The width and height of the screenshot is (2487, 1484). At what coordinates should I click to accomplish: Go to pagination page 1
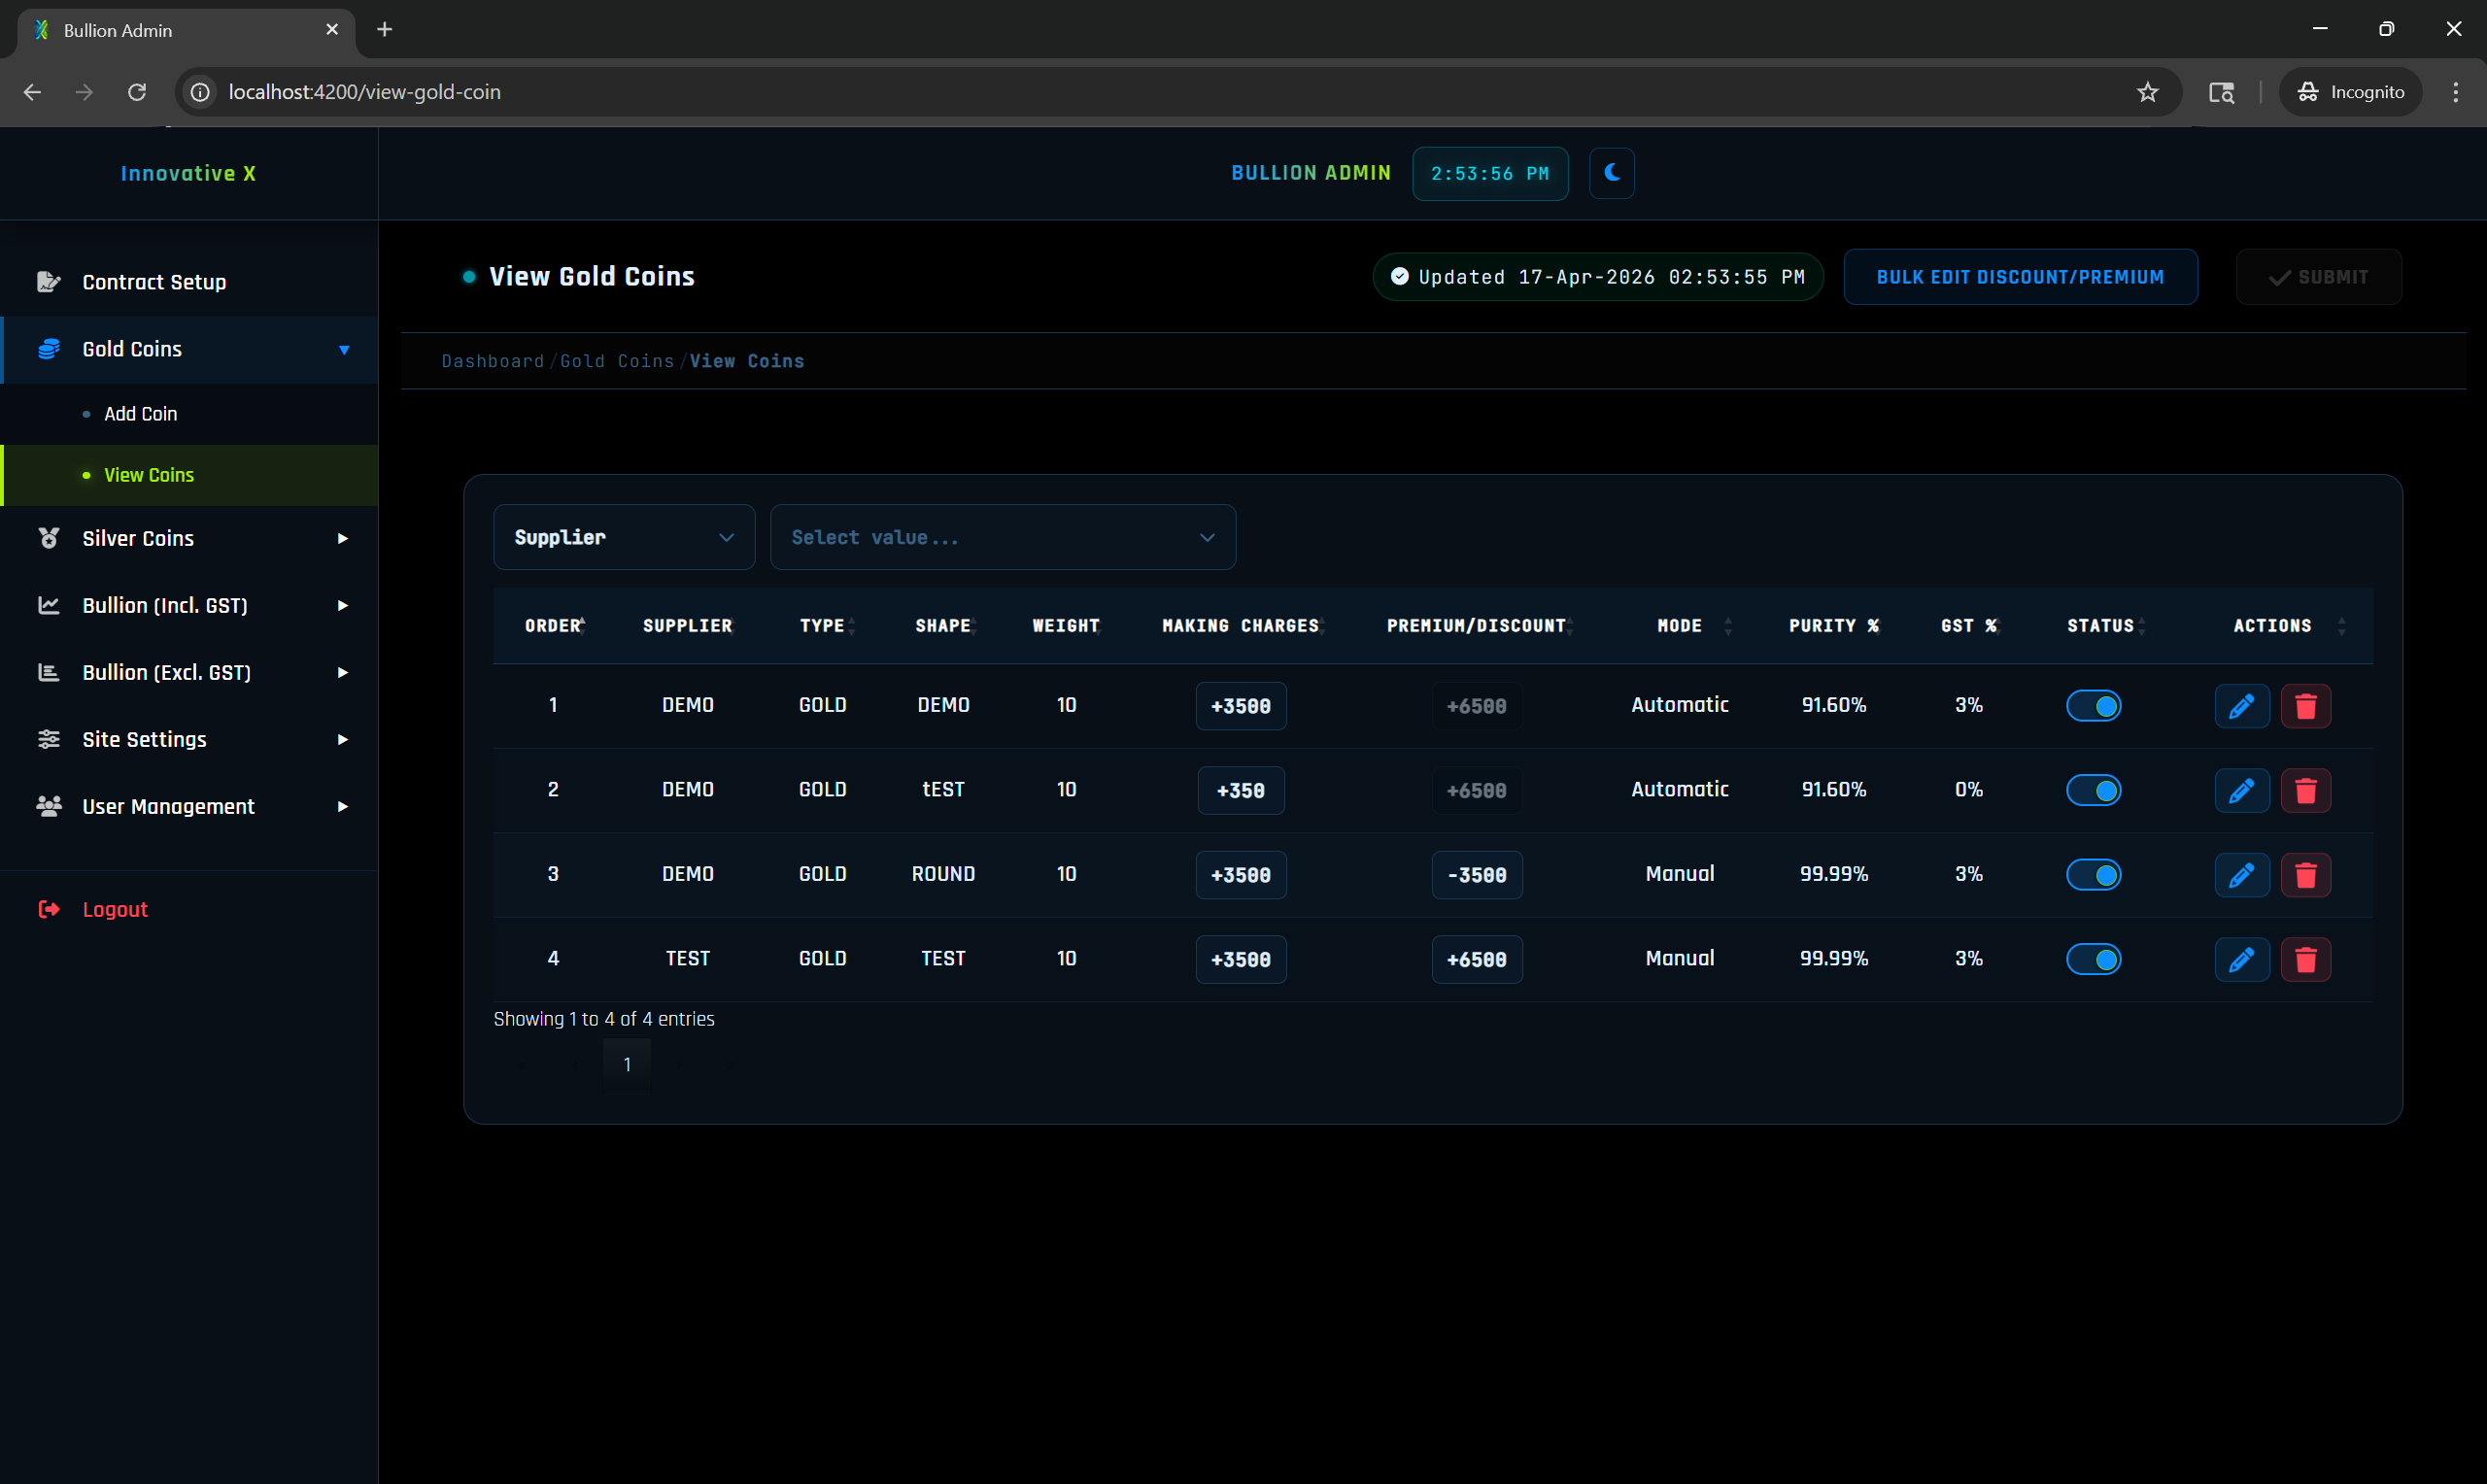point(627,1065)
